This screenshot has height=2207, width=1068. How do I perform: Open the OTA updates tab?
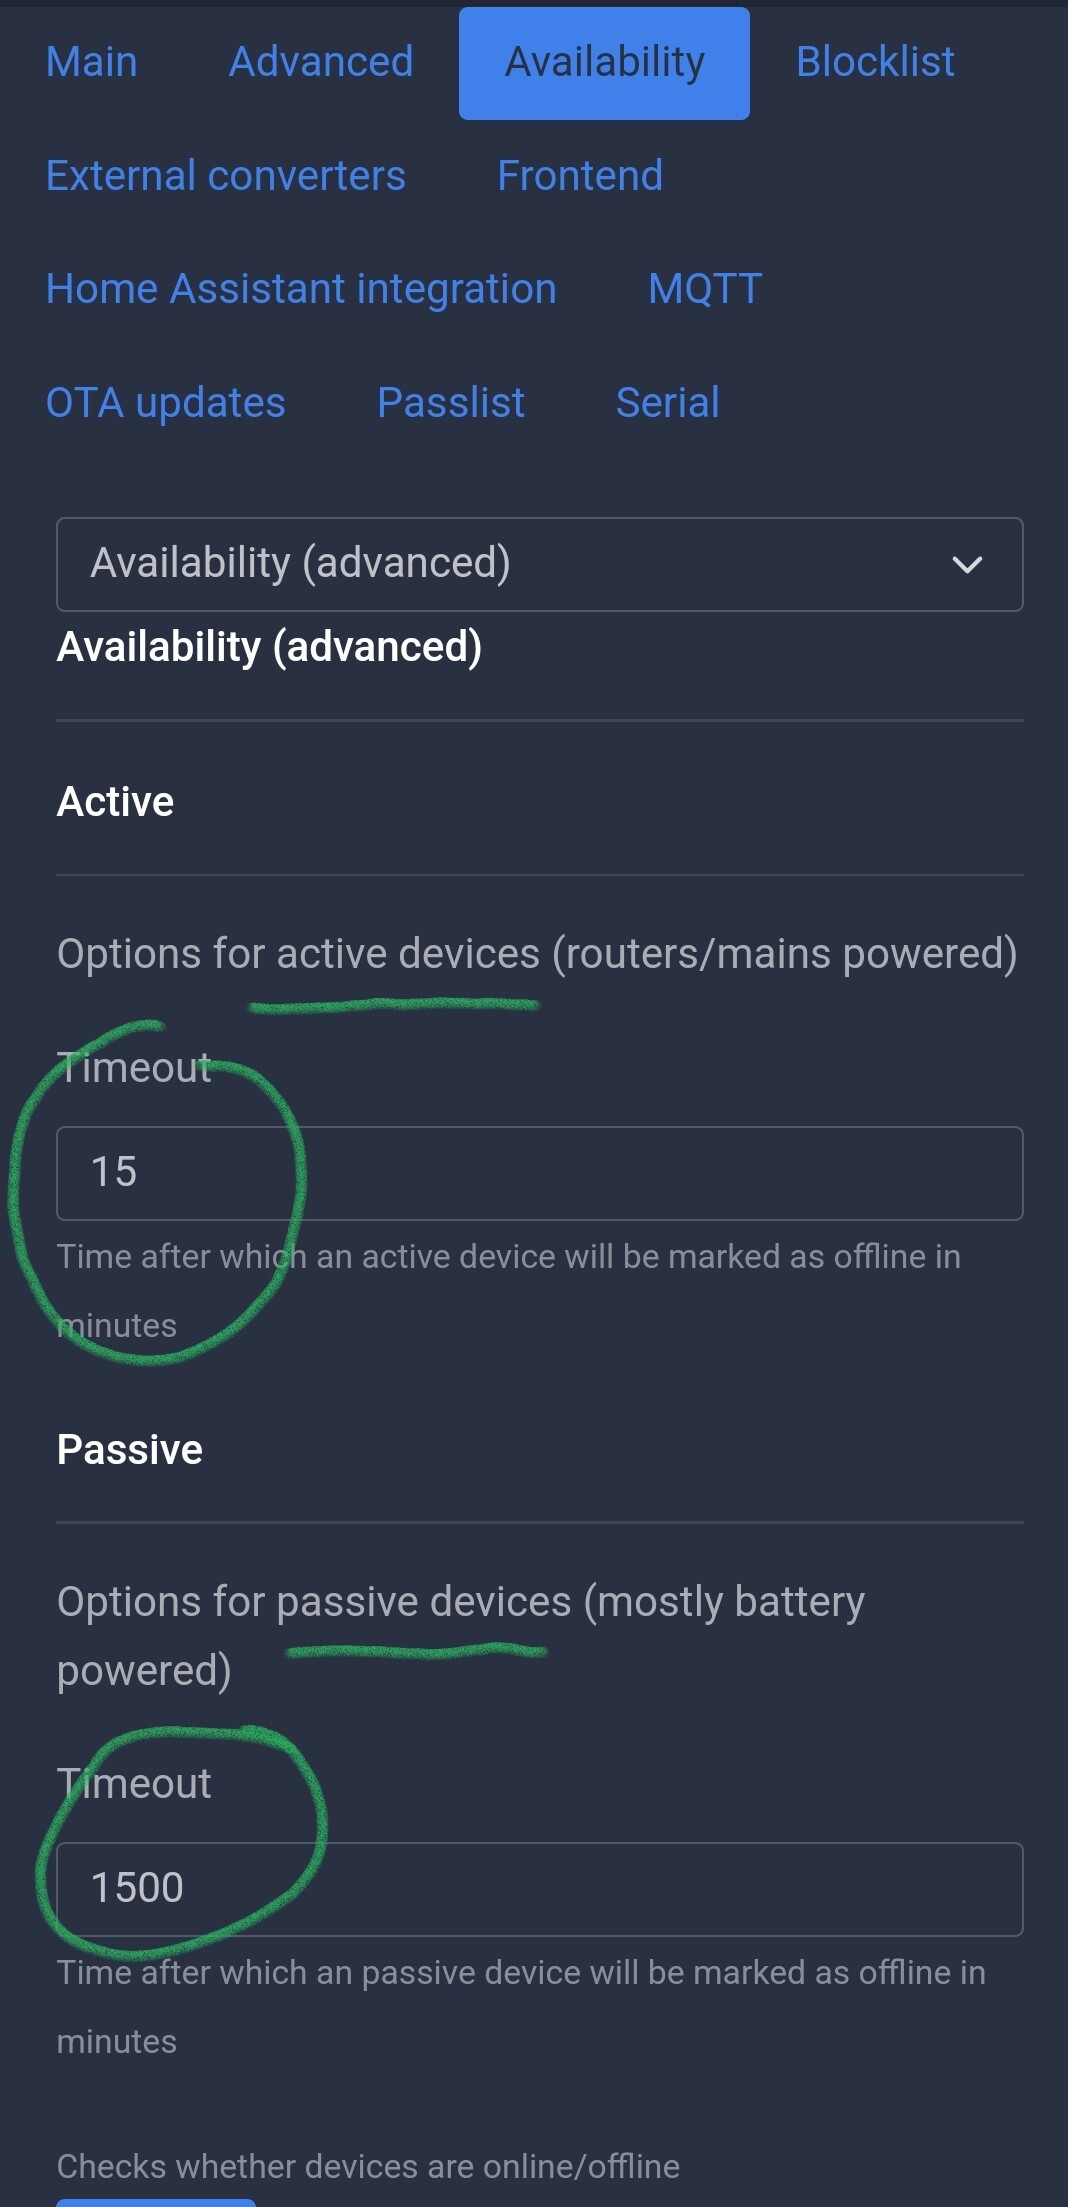165,403
